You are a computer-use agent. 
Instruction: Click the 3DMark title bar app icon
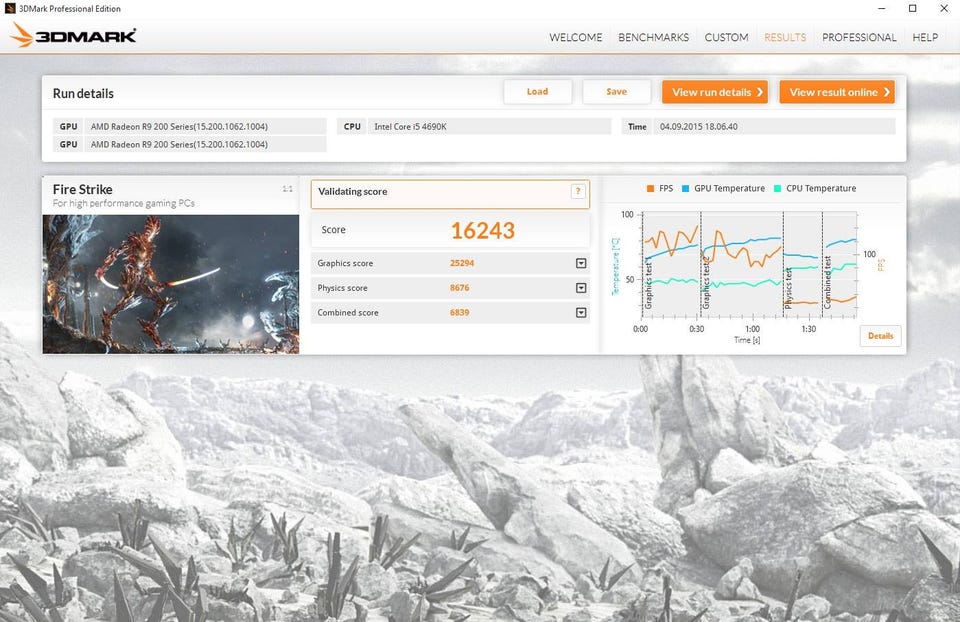click(9, 9)
